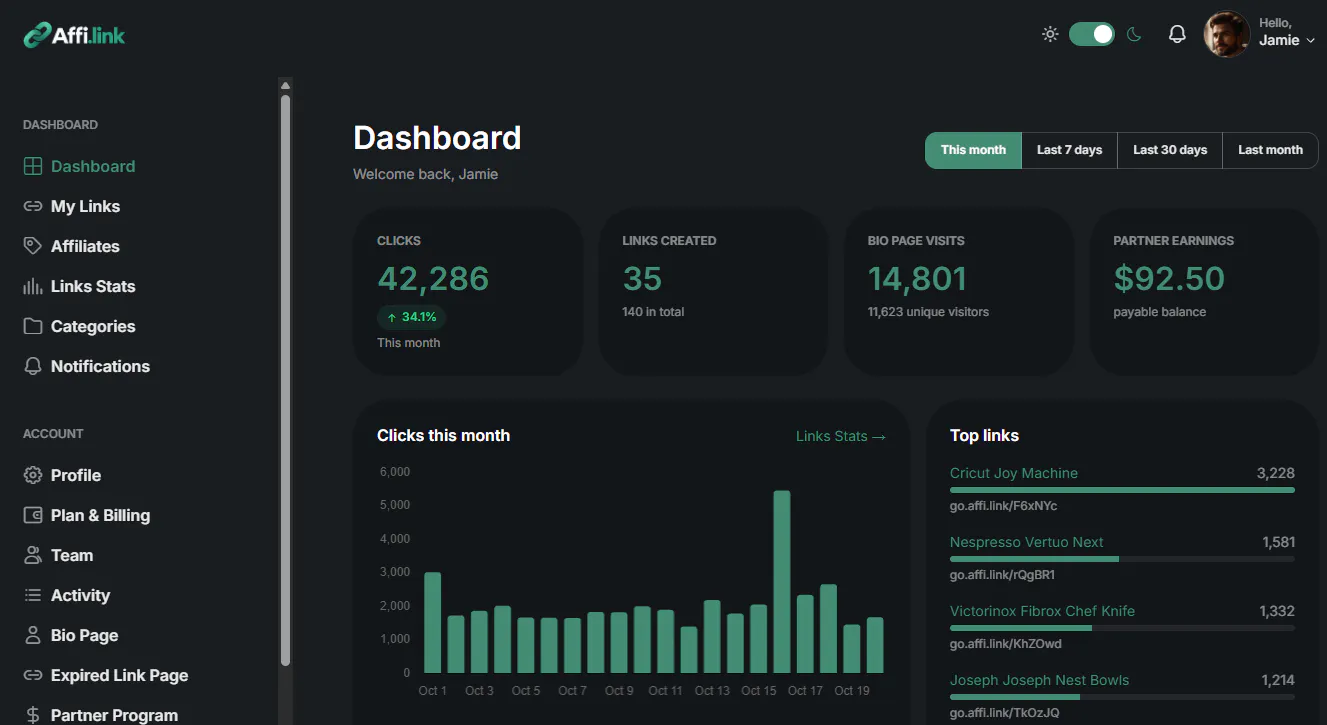1327x725 pixels.
Task: Click the sidebar scrollbar thumb
Action: (x=285, y=380)
